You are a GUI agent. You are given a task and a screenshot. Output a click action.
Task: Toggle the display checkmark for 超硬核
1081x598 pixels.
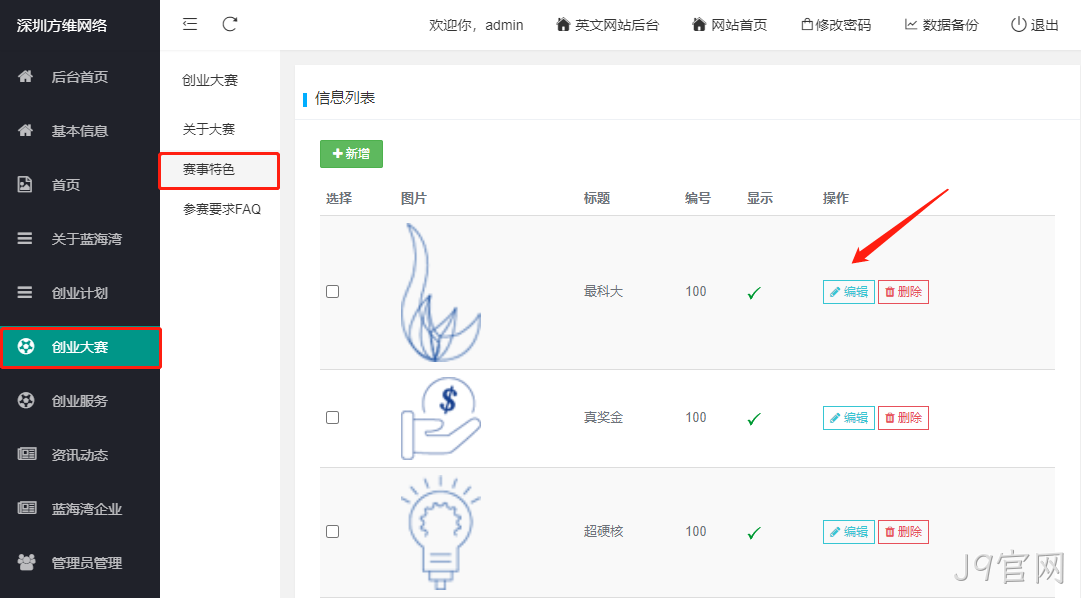pyautogui.click(x=754, y=532)
